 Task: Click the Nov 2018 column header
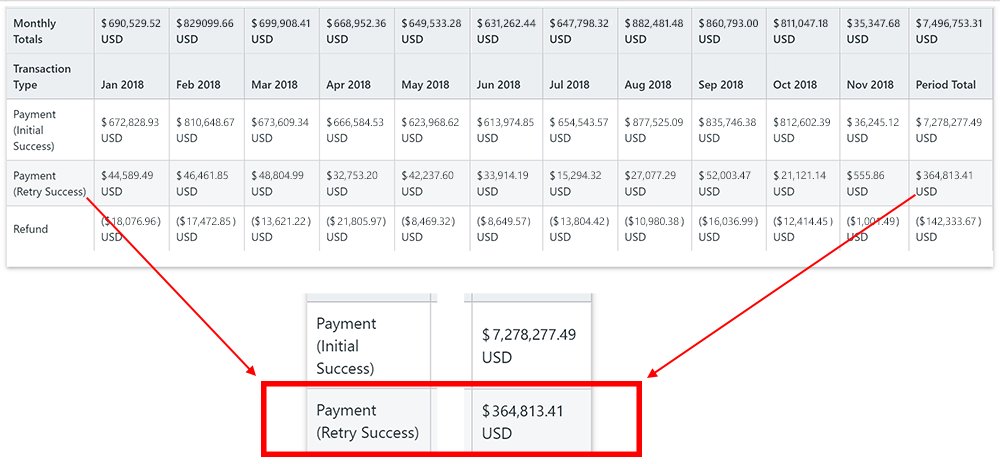coord(870,84)
